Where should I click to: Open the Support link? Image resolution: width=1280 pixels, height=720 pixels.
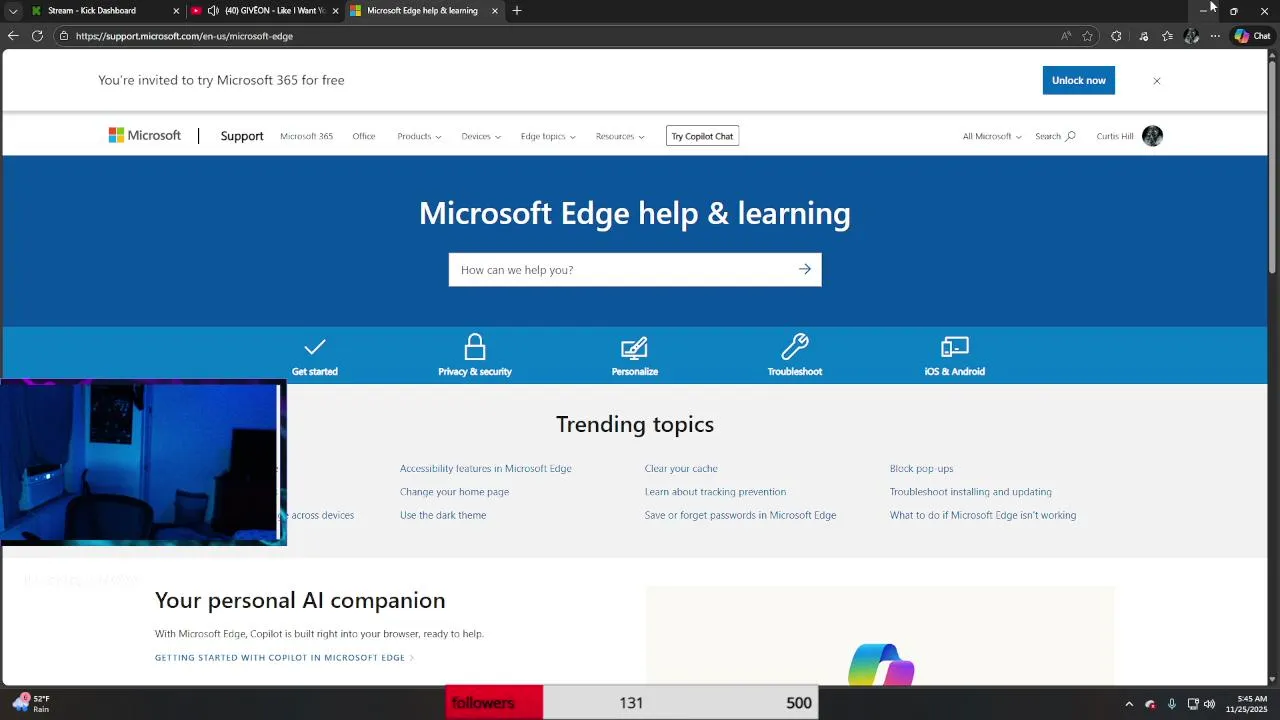pyautogui.click(x=242, y=136)
